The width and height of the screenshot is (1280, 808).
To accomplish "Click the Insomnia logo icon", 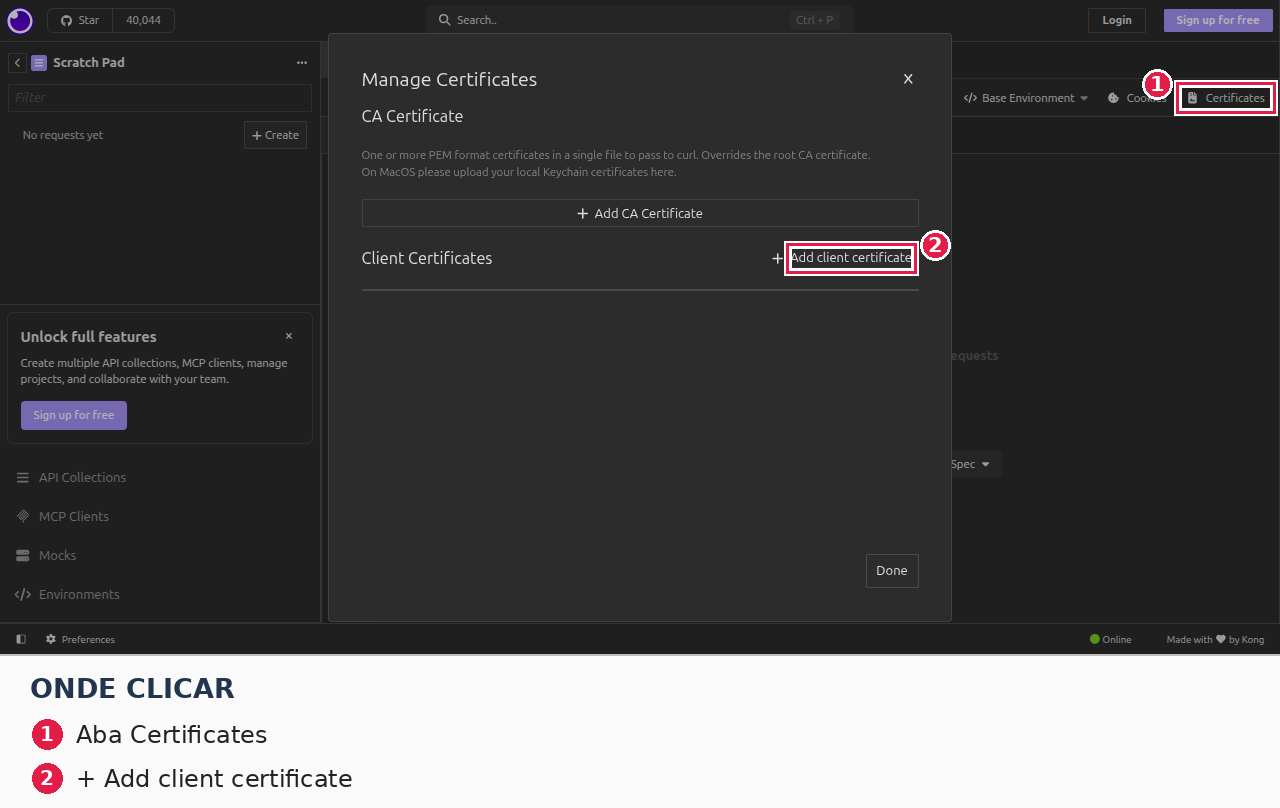I will tap(20, 20).
